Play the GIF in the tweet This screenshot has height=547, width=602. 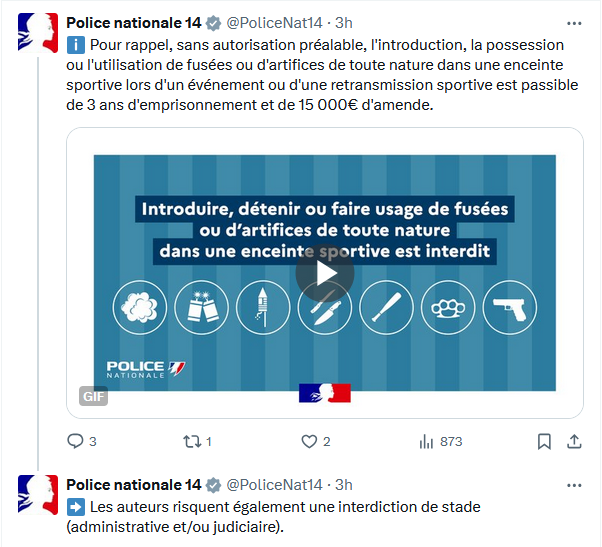[324, 272]
